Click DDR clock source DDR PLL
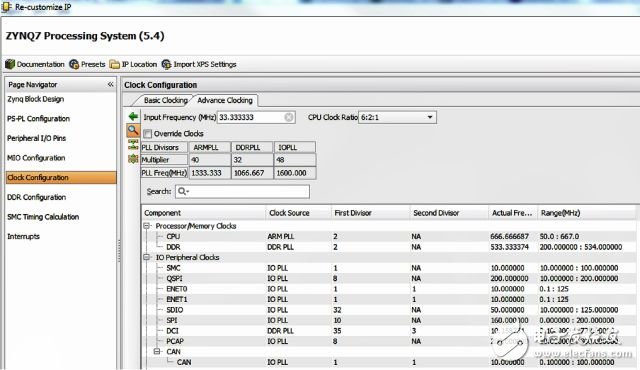640x370 pixels. coord(281,247)
